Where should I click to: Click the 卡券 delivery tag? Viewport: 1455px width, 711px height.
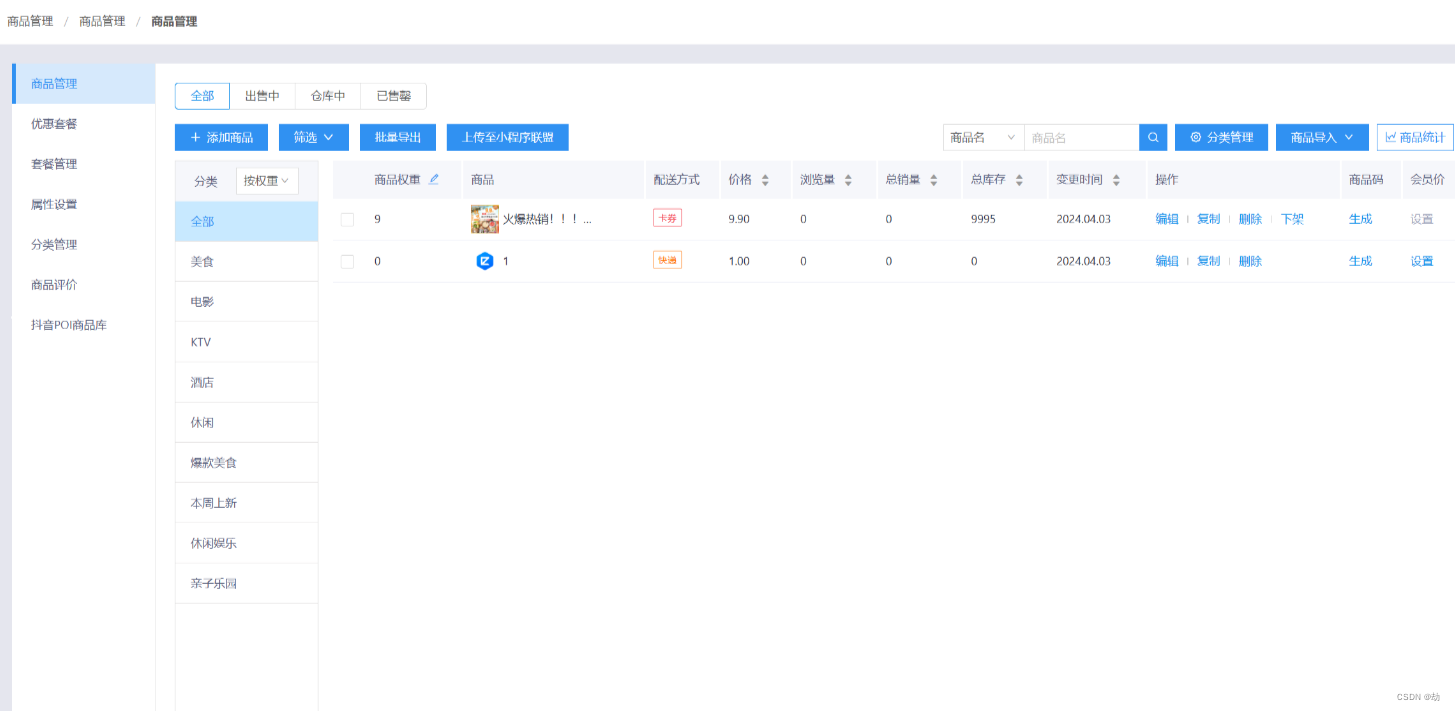[667, 218]
